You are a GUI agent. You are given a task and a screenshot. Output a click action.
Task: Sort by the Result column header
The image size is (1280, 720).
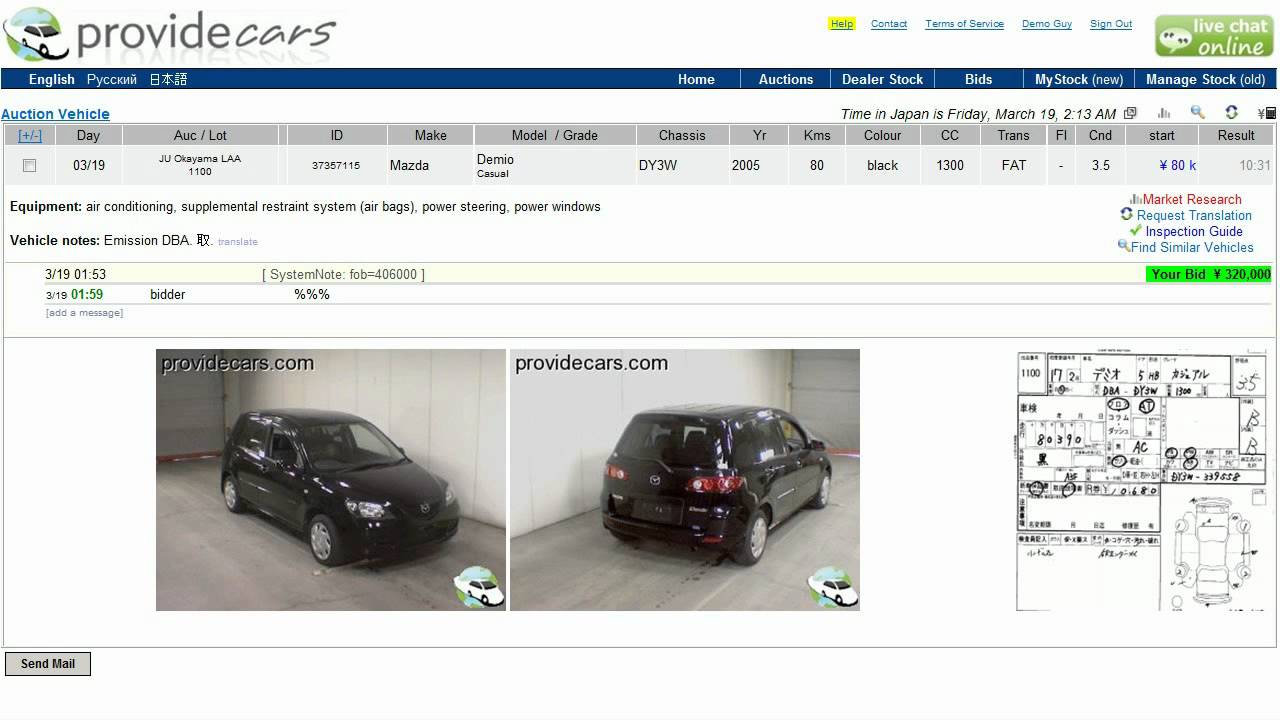pos(1236,135)
